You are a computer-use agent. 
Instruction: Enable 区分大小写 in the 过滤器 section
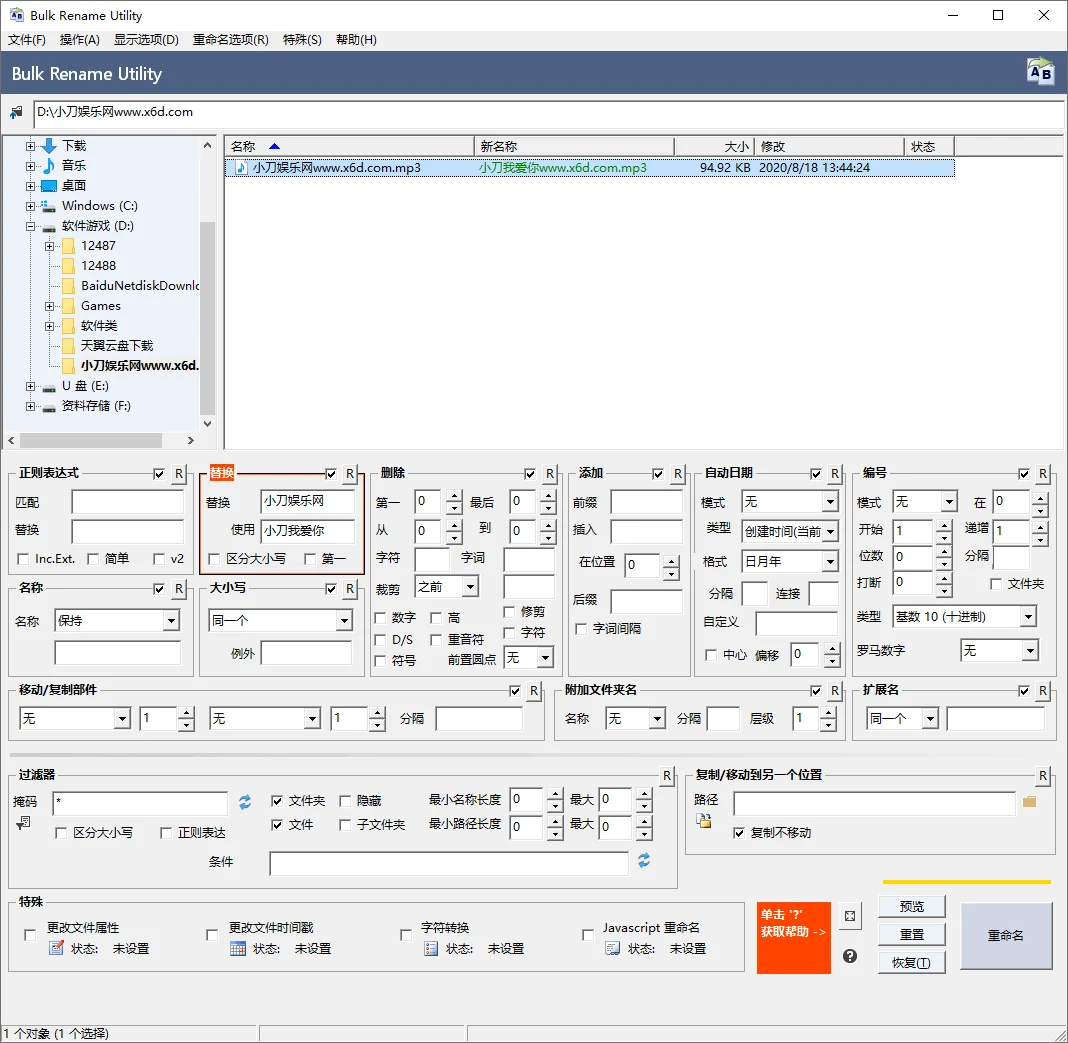[x=60, y=833]
